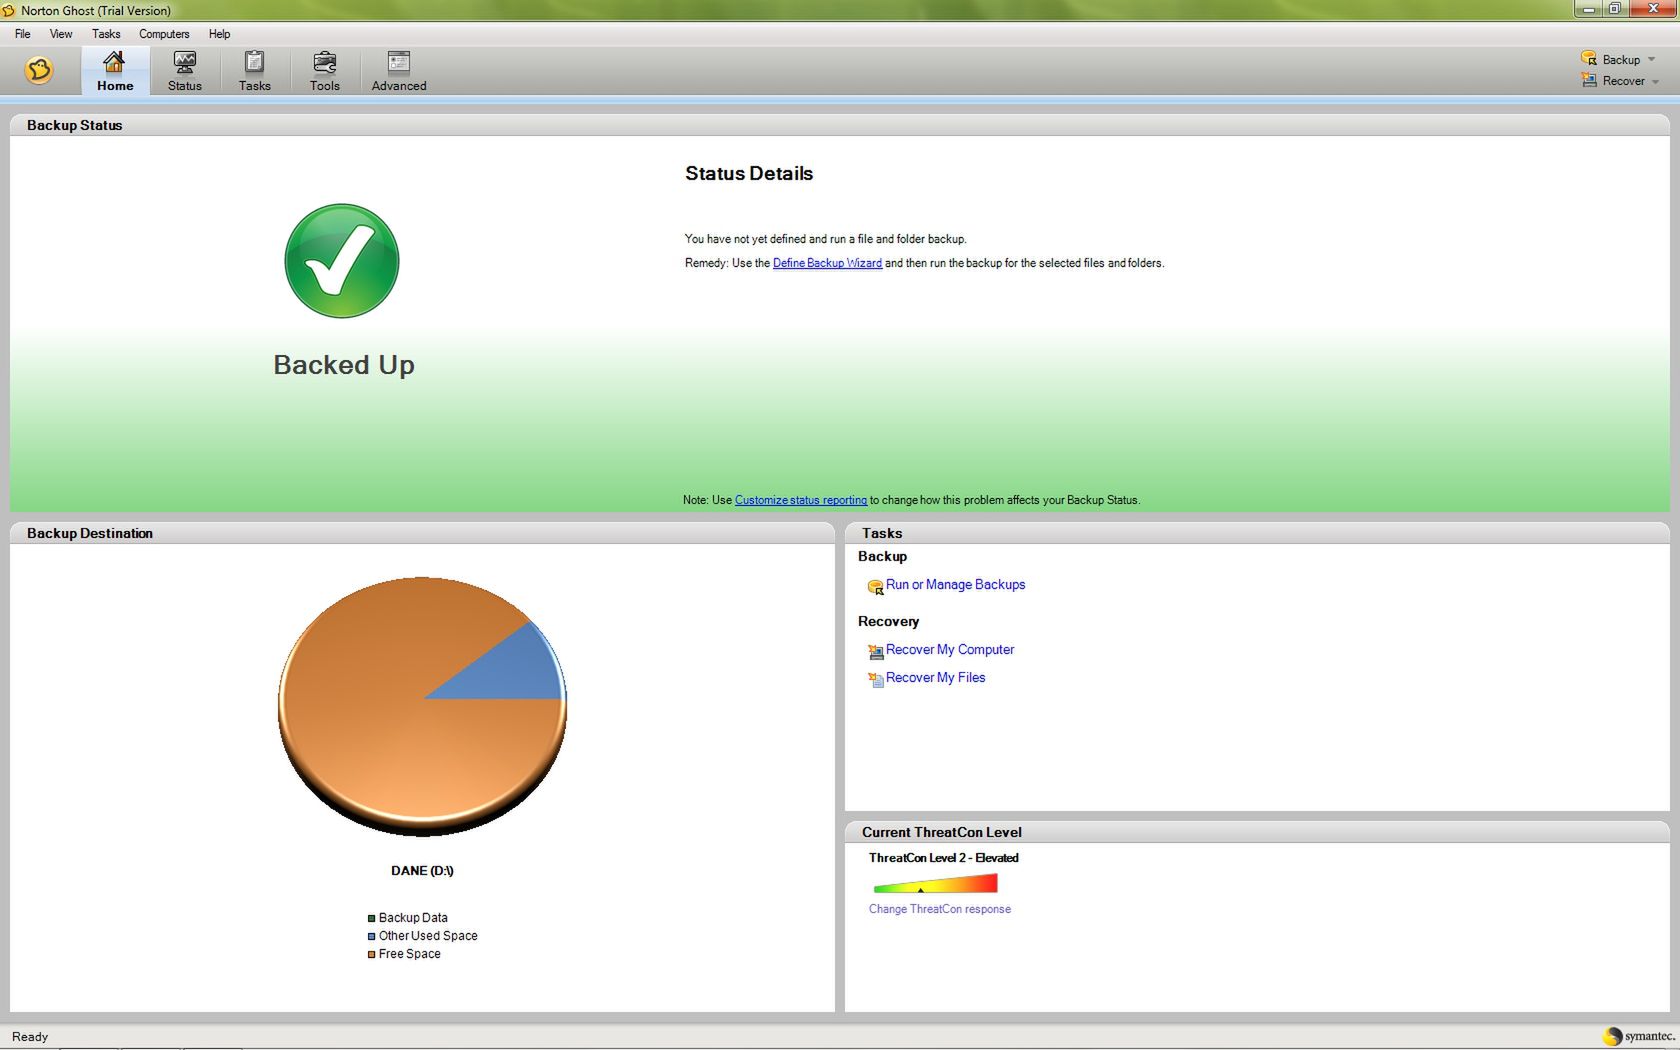Open the Define Backup Wizard link

pos(827,263)
